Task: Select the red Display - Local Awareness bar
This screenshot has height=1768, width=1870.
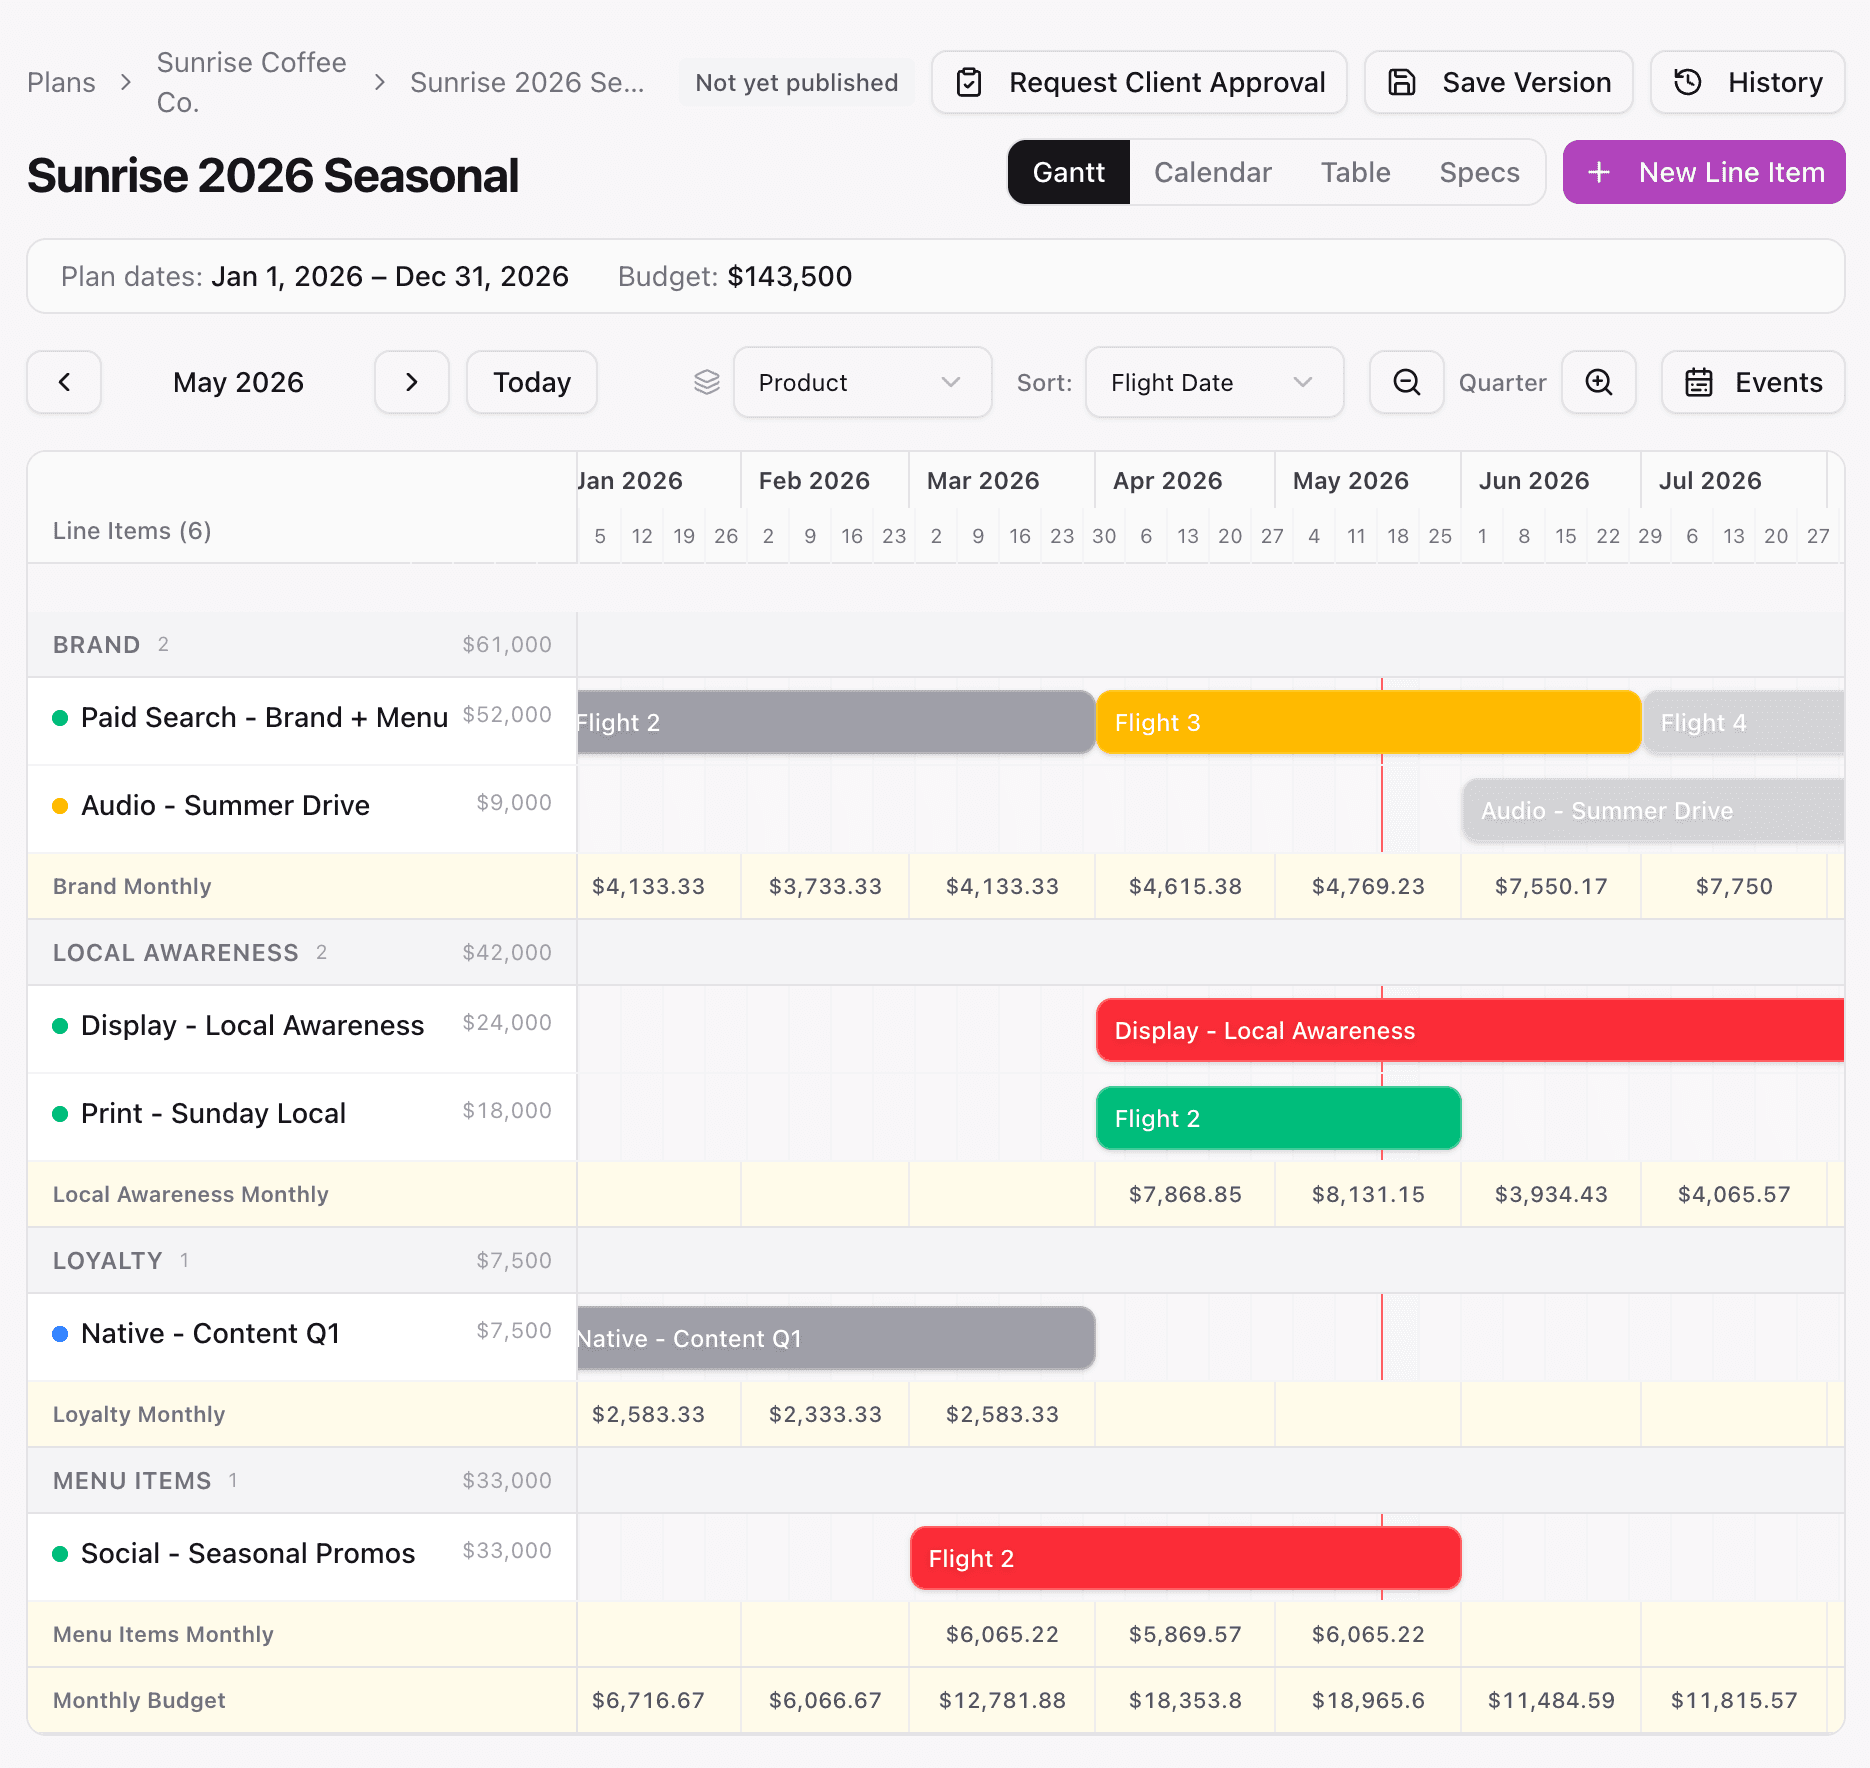Action: point(1470,1030)
